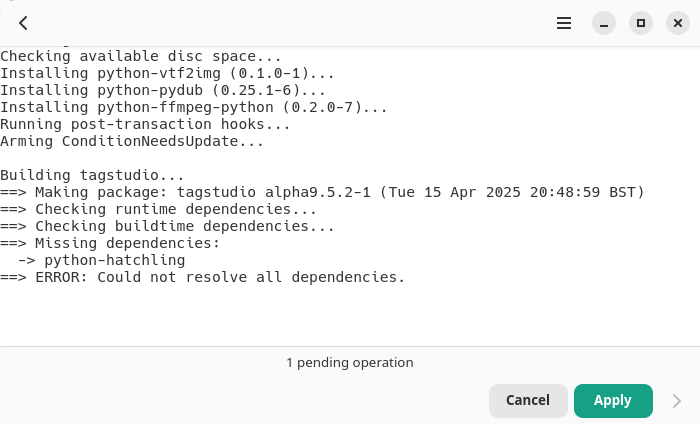The width and height of the screenshot is (700, 424).
Task: Click the 'Running post-transaction hooks' line
Action: click(145, 124)
